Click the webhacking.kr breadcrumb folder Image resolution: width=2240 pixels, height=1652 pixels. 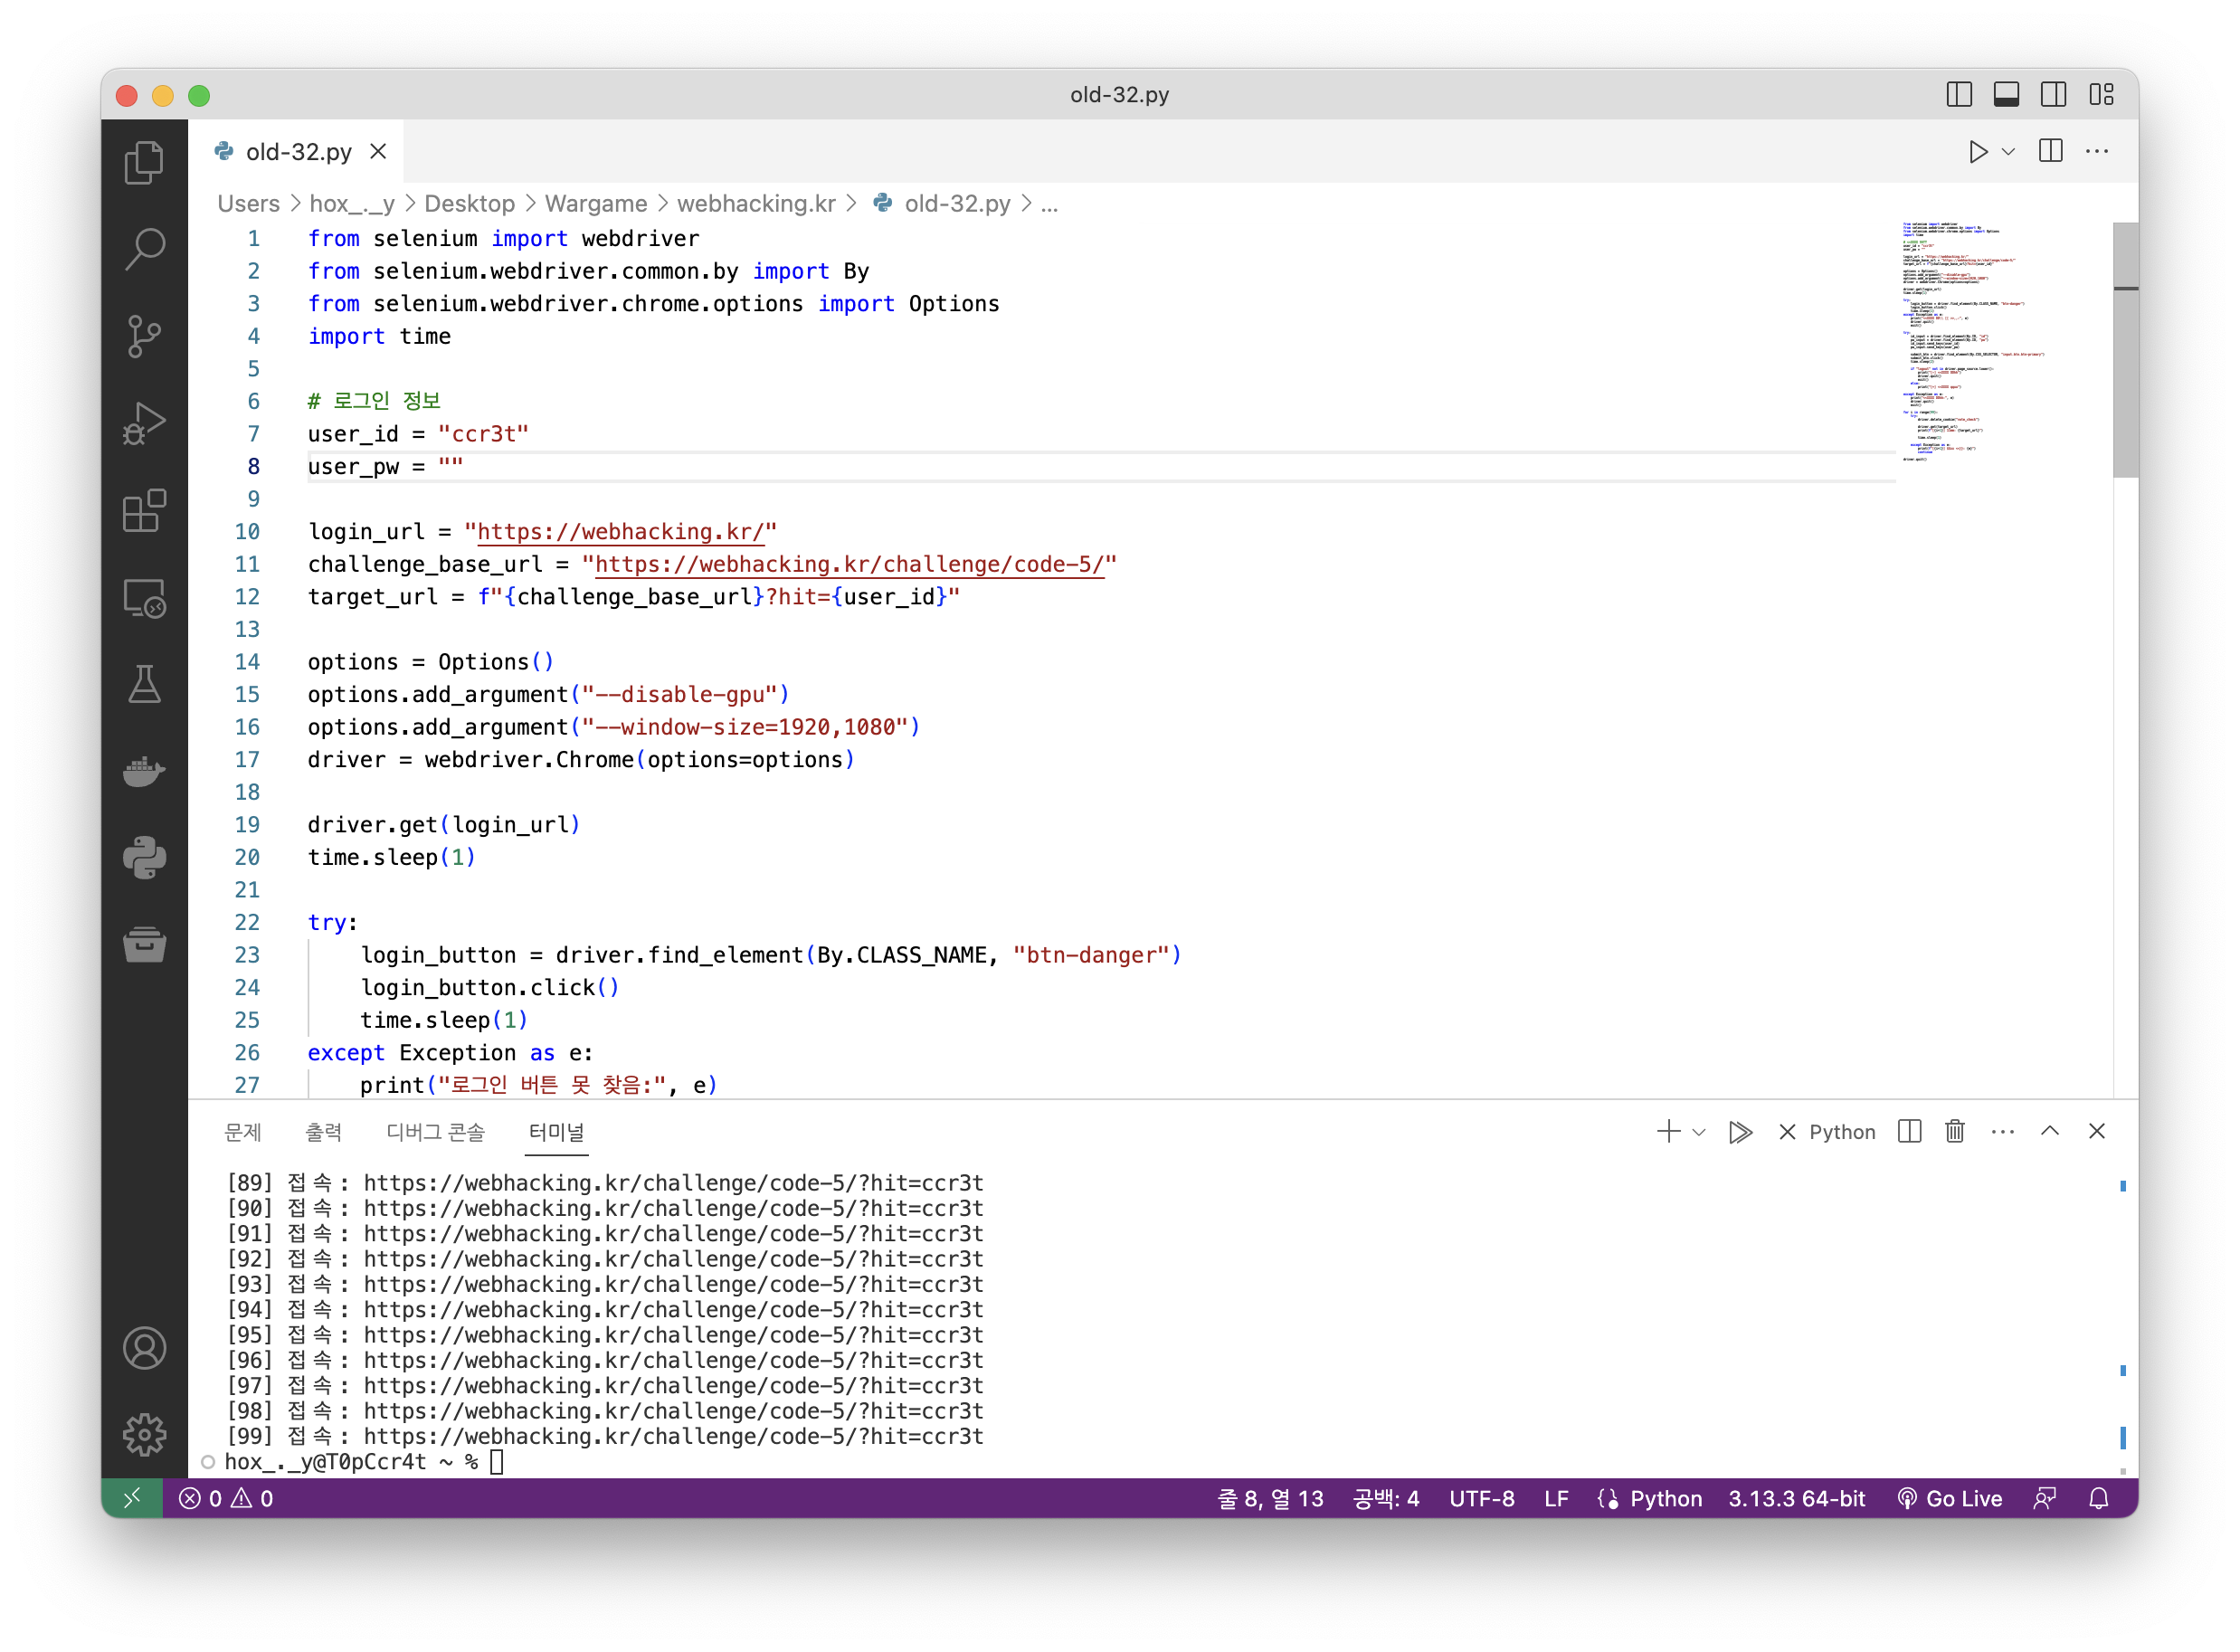(756, 204)
